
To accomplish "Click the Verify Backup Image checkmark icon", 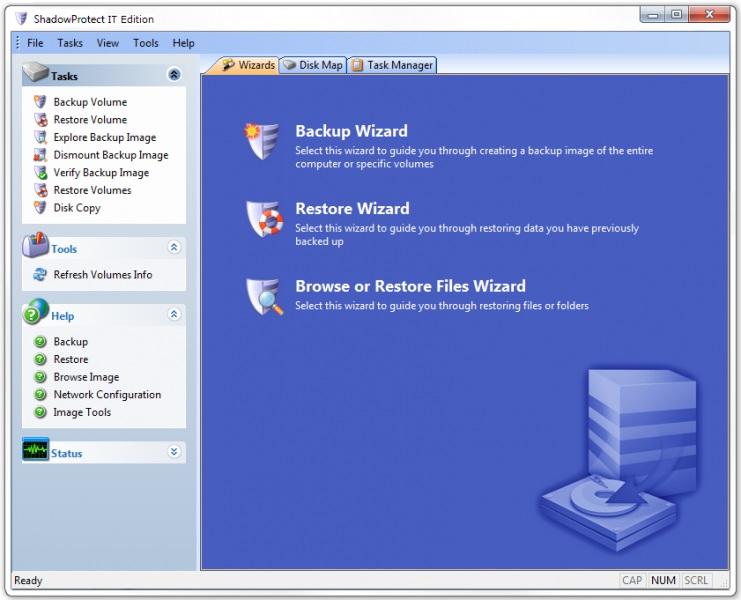I will 40,172.
